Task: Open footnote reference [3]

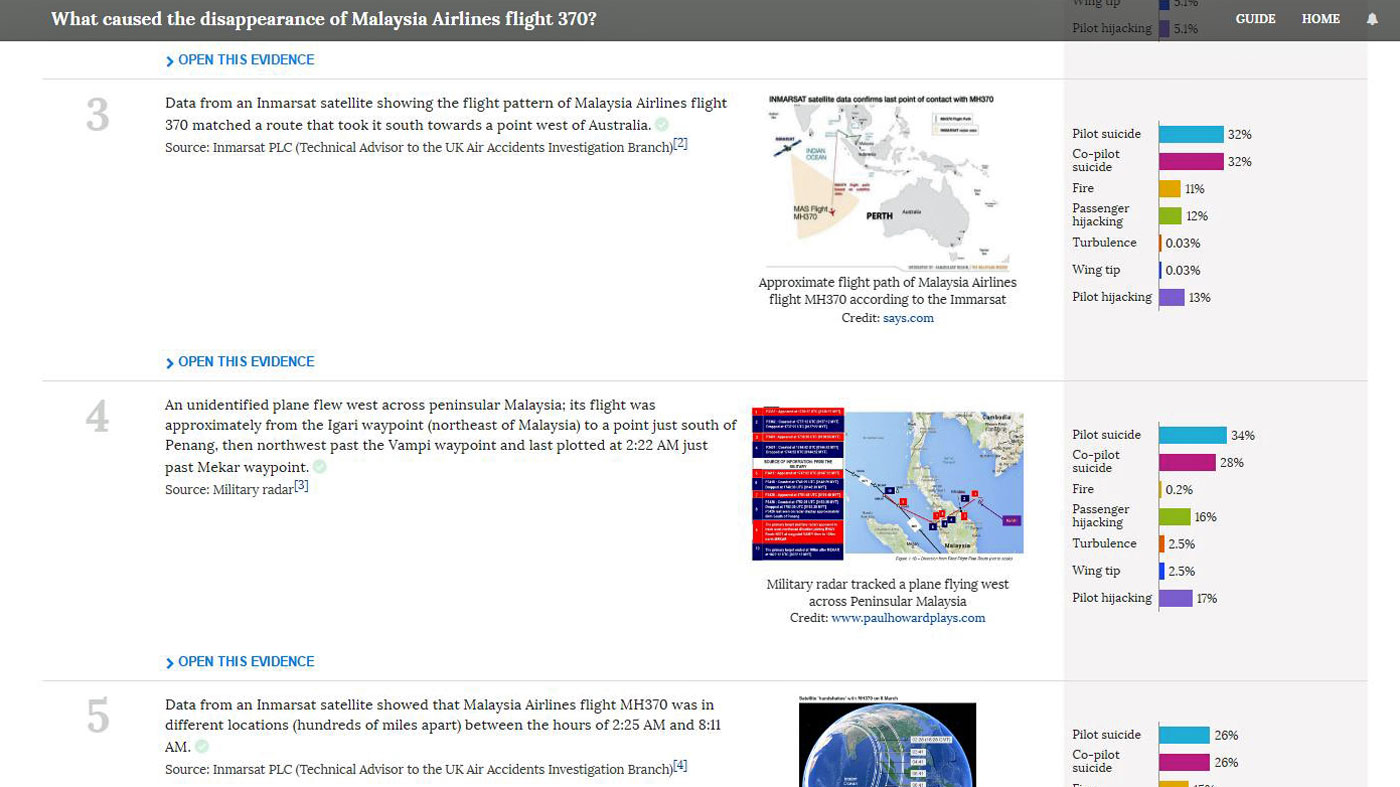Action: (301, 486)
